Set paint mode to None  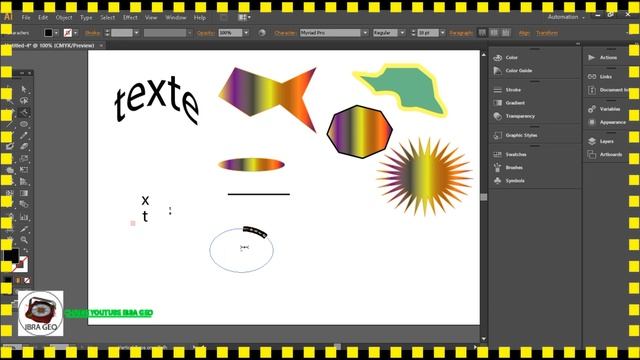[x=27, y=280]
